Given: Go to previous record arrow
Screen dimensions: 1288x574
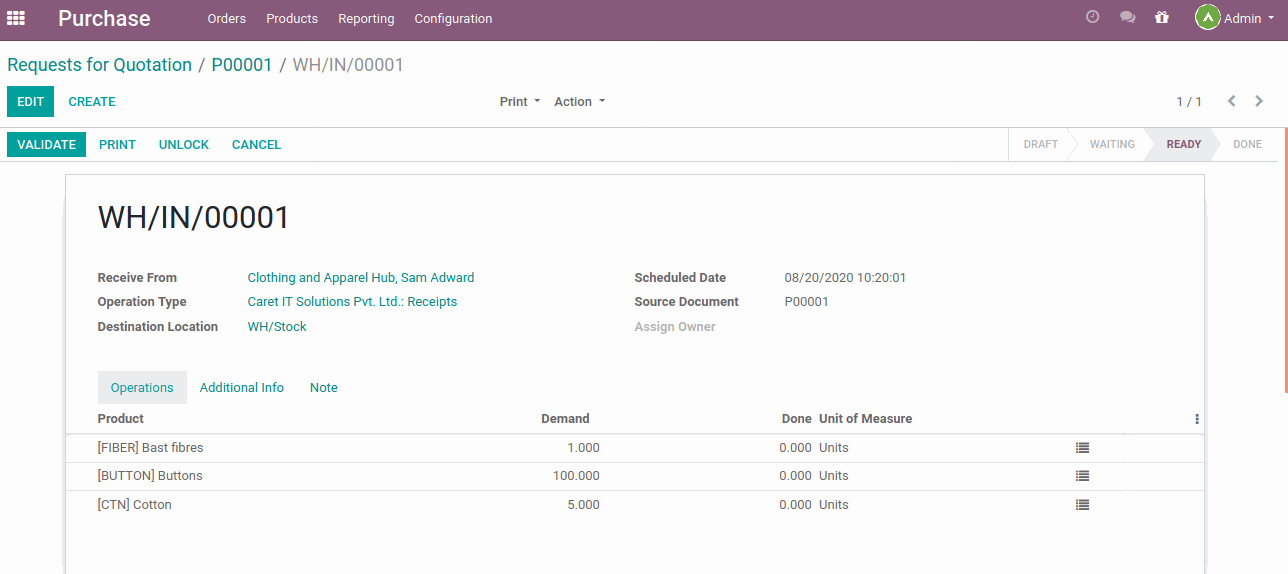Looking at the screenshot, I should (1231, 101).
